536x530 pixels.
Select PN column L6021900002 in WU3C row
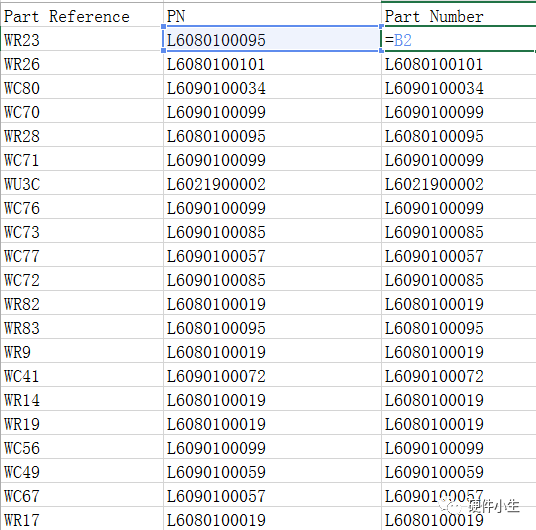click(x=272, y=183)
